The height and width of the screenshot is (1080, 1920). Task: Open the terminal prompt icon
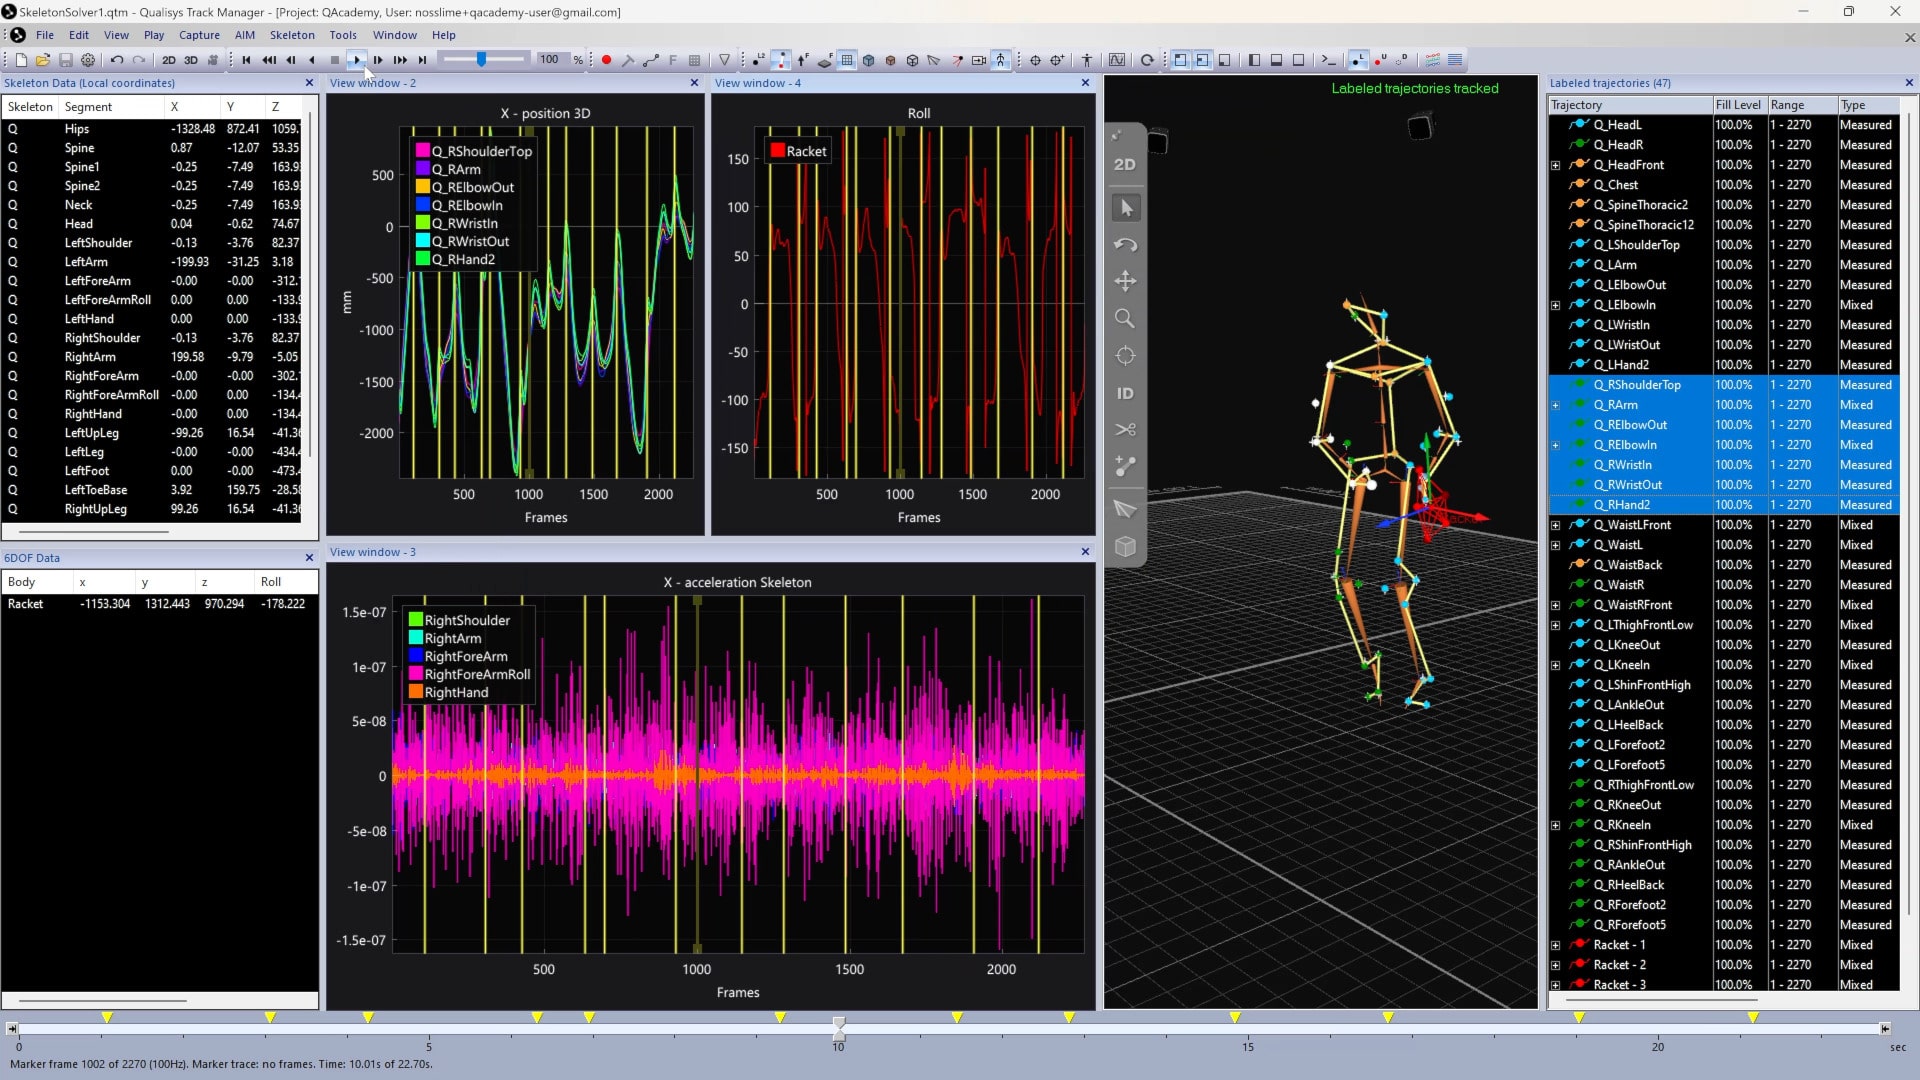click(1329, 60)
